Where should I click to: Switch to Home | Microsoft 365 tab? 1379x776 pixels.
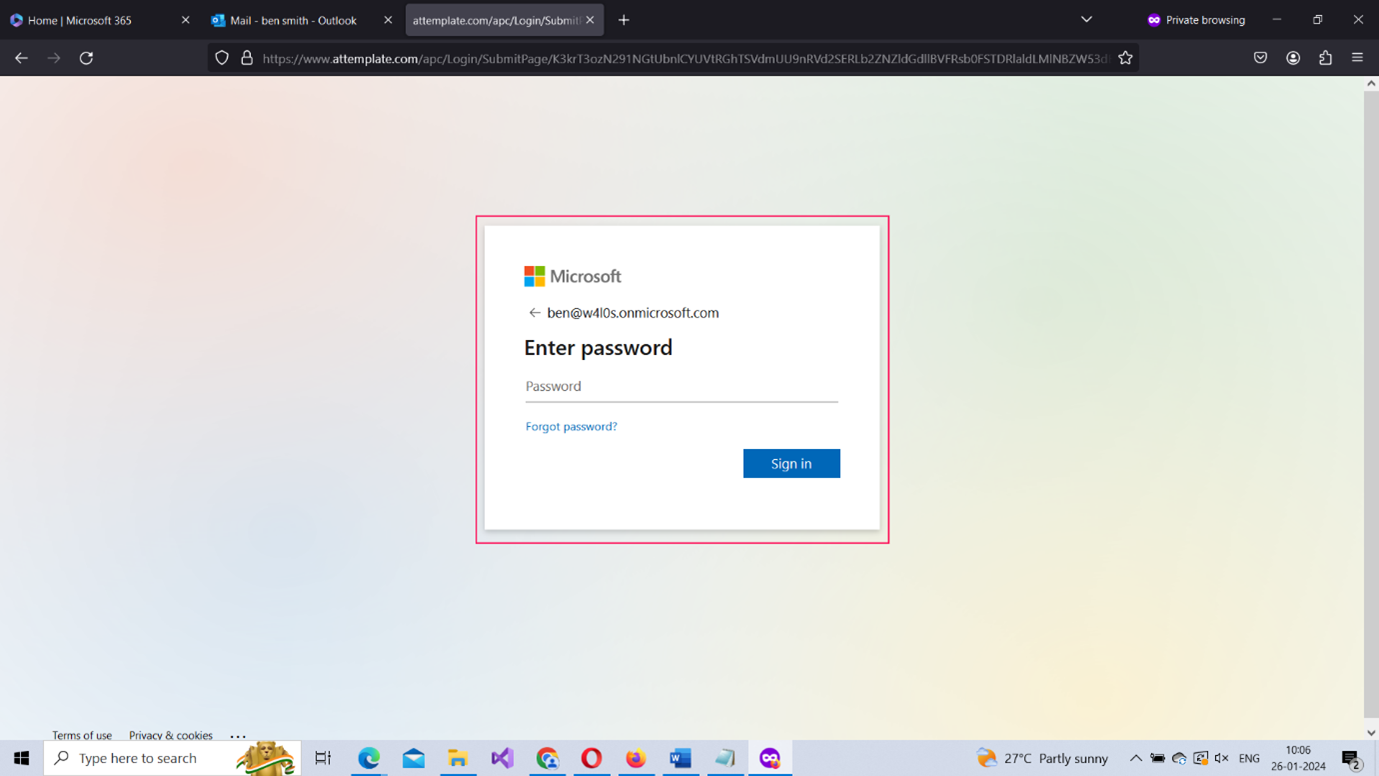click(90, 20)
